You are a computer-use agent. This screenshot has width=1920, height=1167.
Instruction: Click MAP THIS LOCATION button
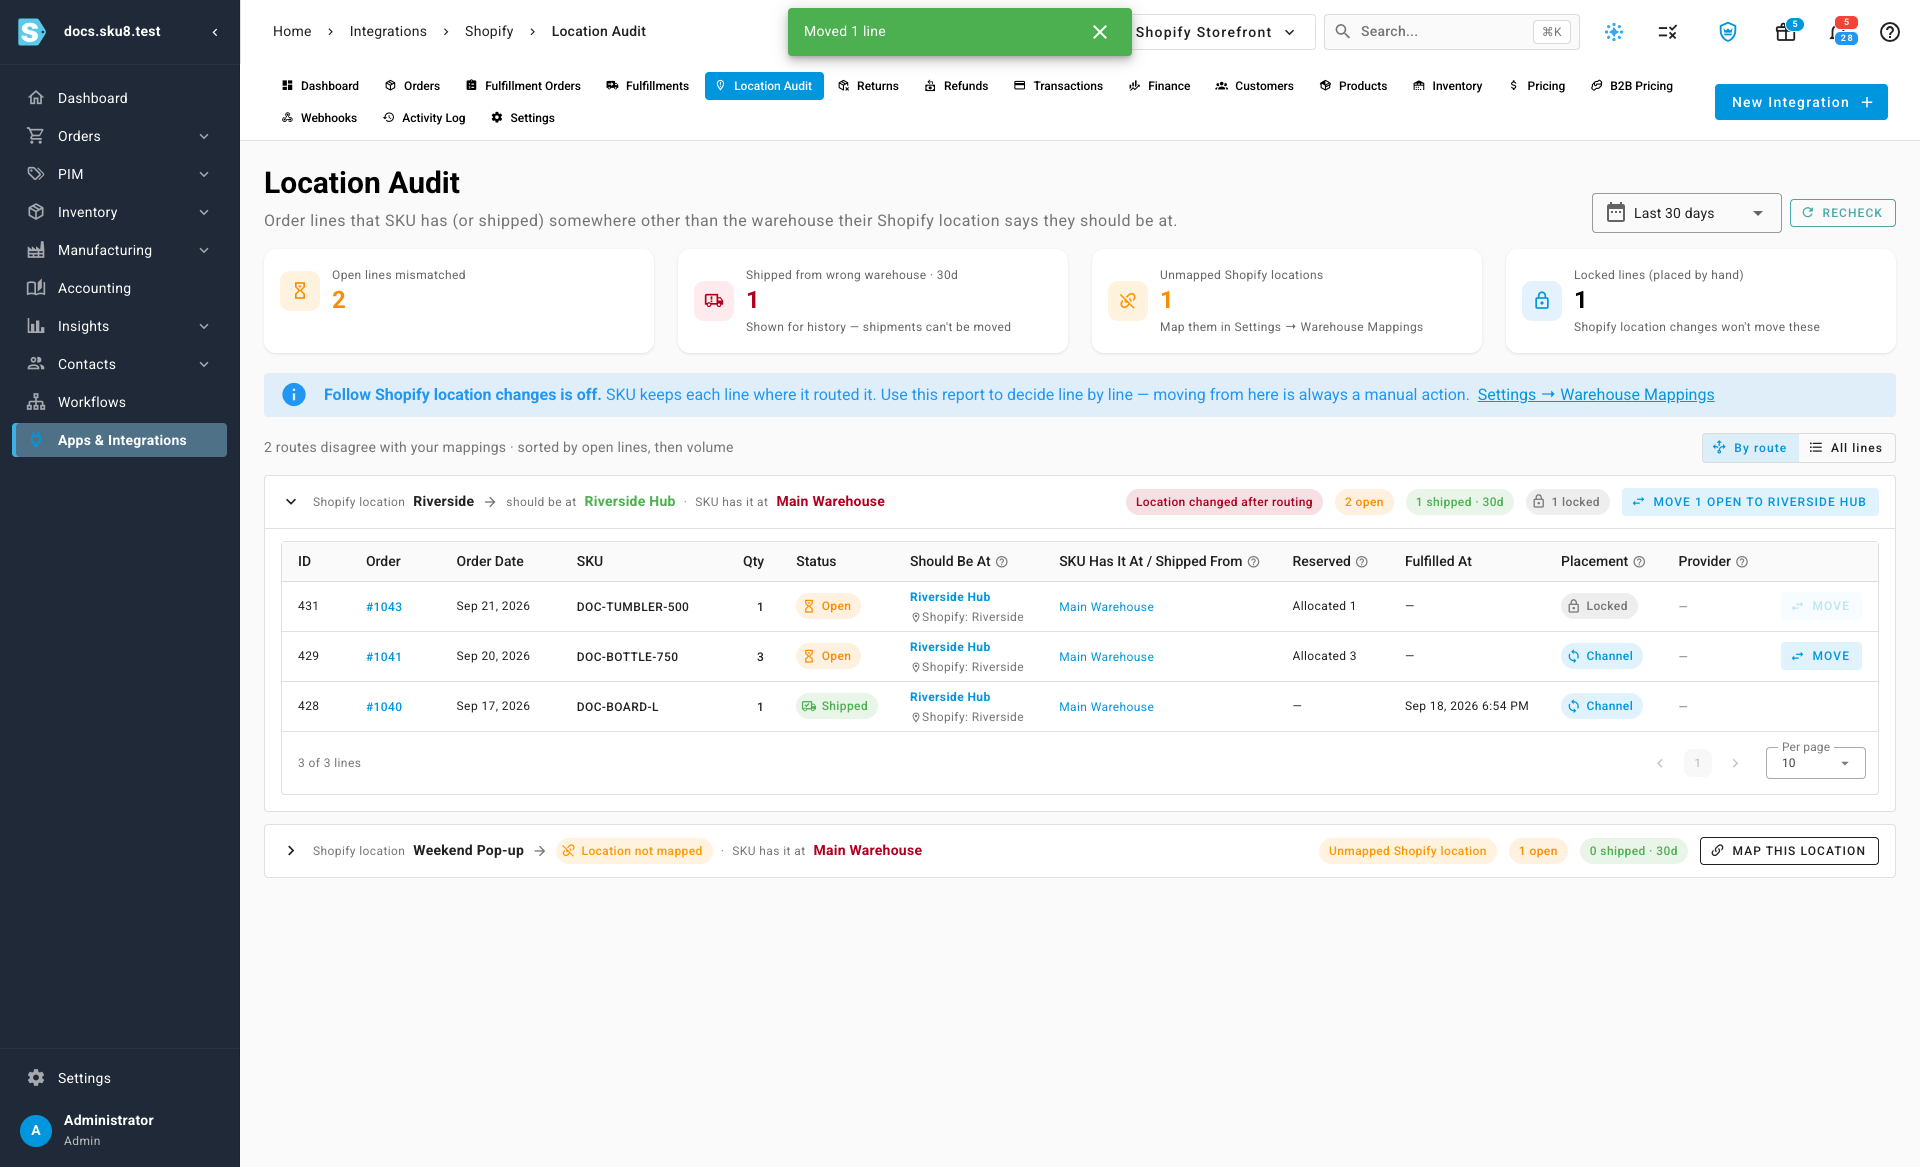(1788, 851)
